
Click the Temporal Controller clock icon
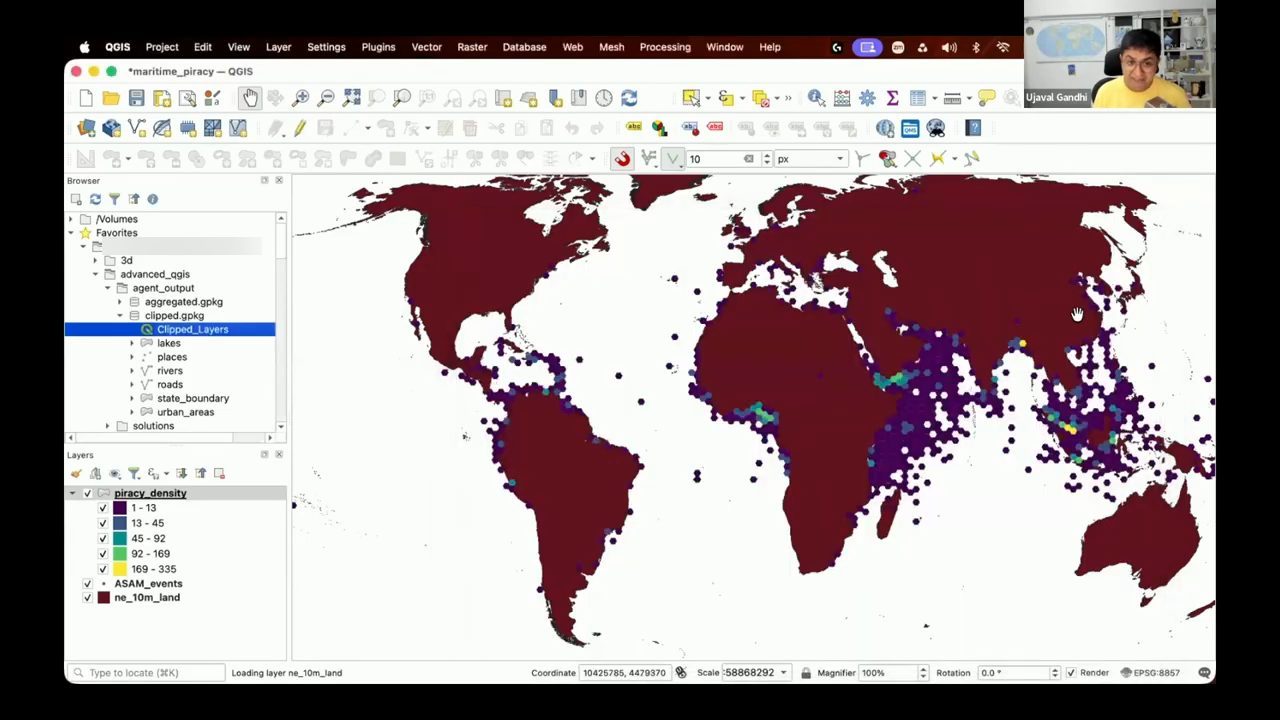pos(604,98)
